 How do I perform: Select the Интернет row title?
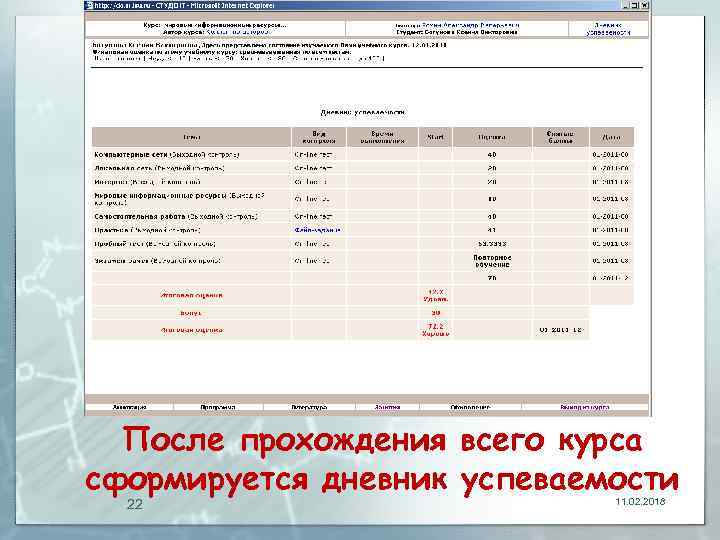147,182
